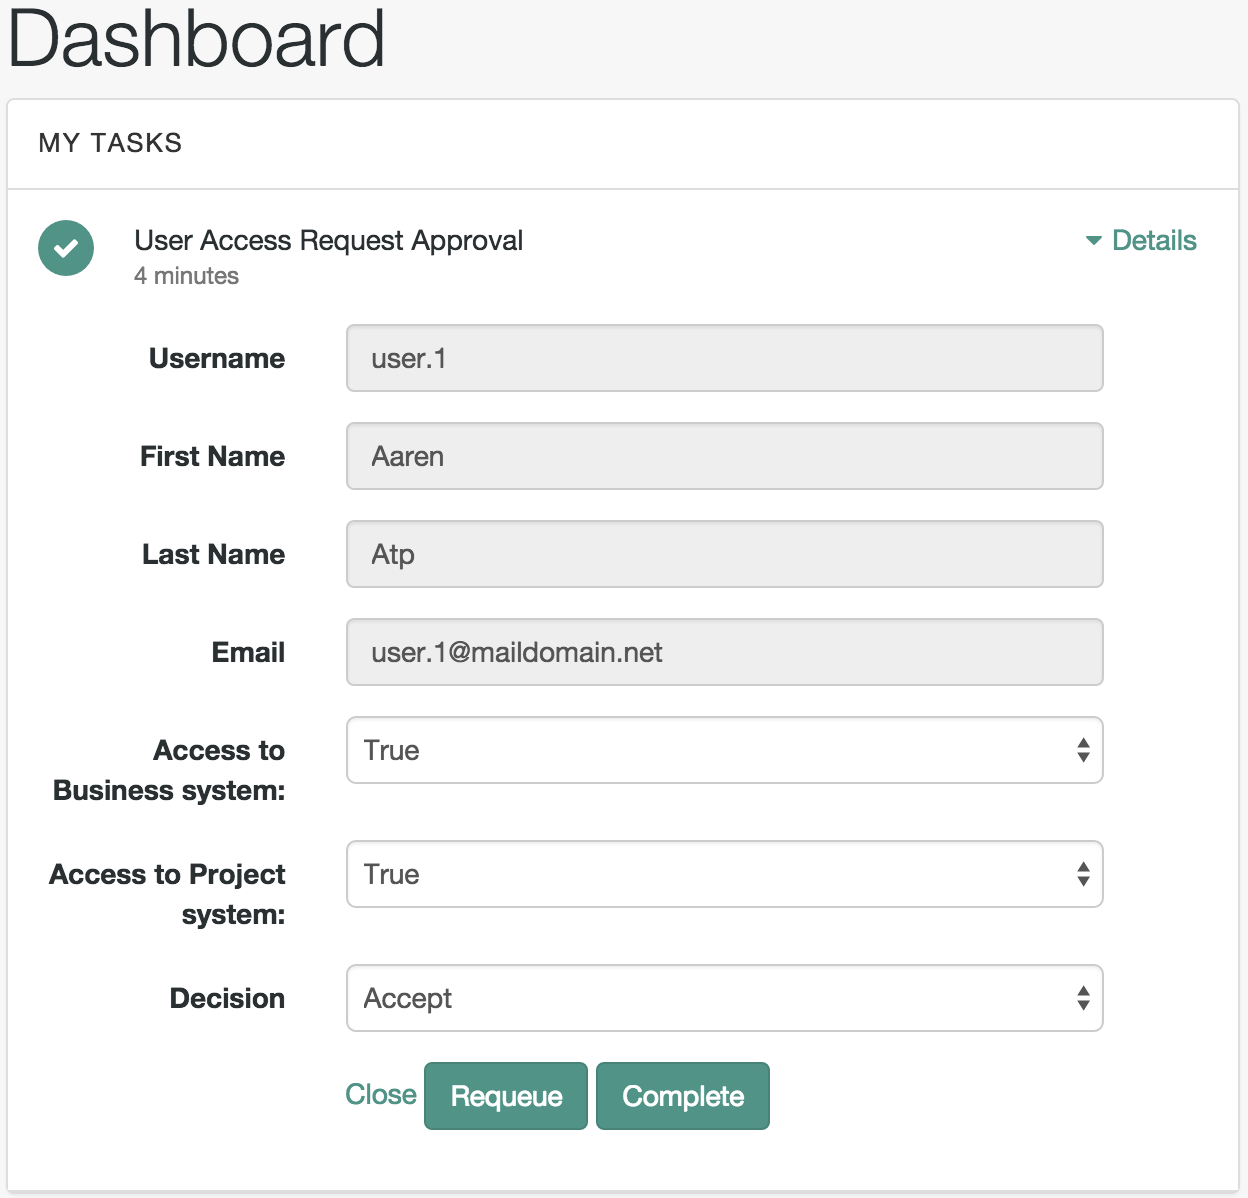
Task: Select the User Access Request Approval title
Action: point(329,240)
